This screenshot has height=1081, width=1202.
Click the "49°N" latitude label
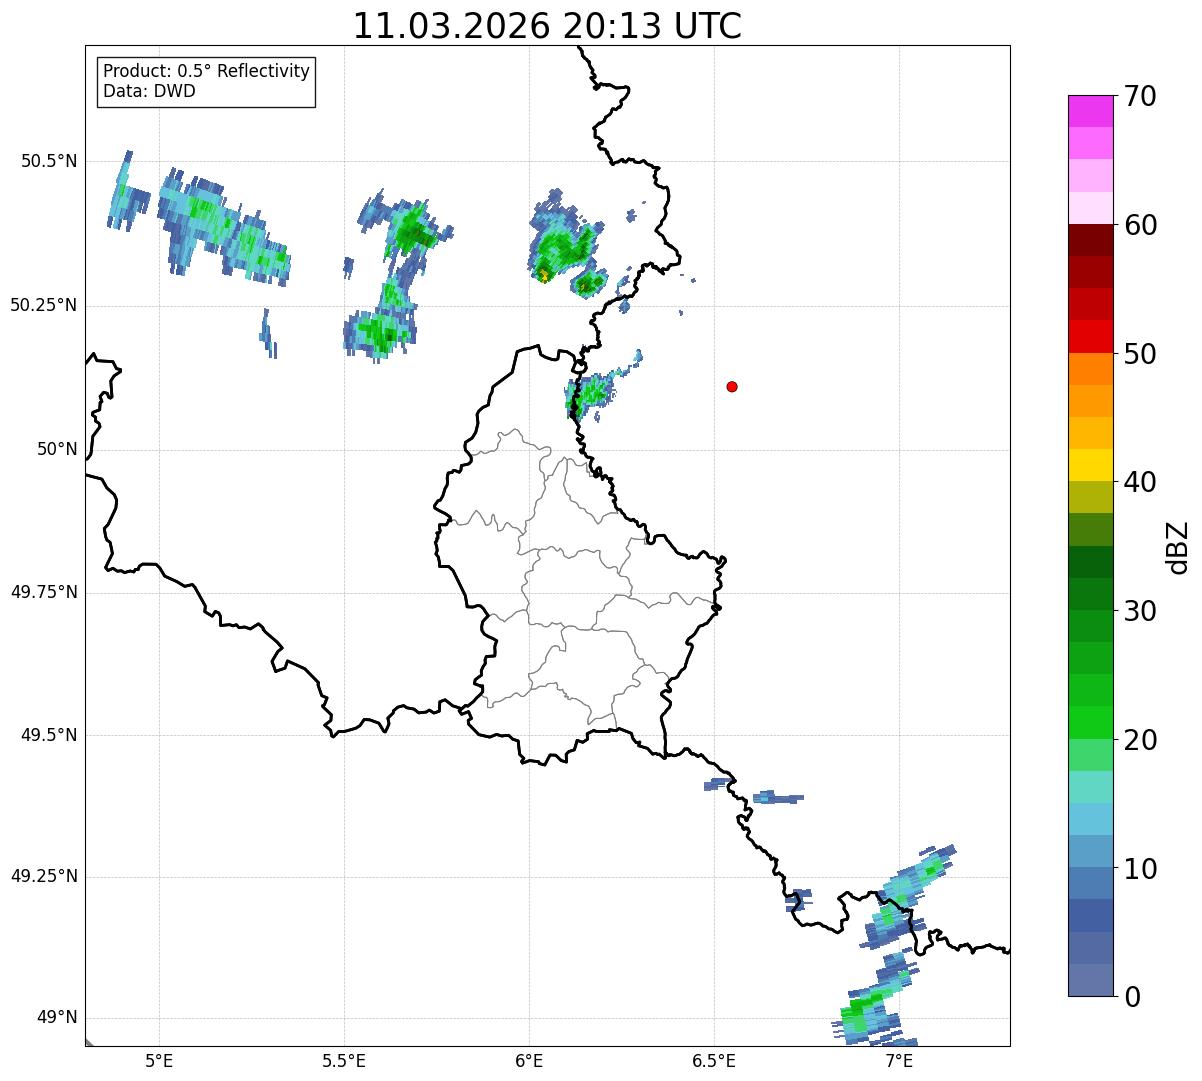(x=58, y=1018)
